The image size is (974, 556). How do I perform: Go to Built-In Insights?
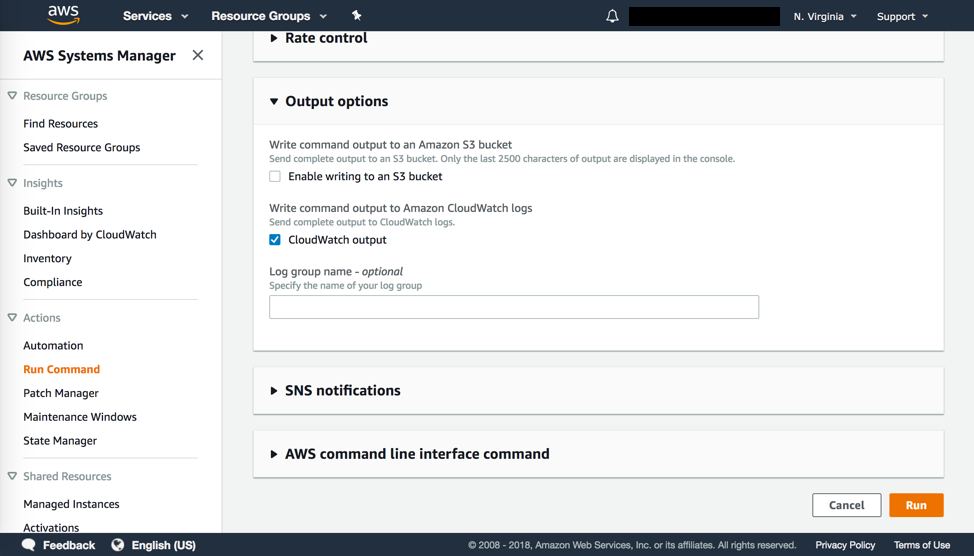tap(63, 211)
